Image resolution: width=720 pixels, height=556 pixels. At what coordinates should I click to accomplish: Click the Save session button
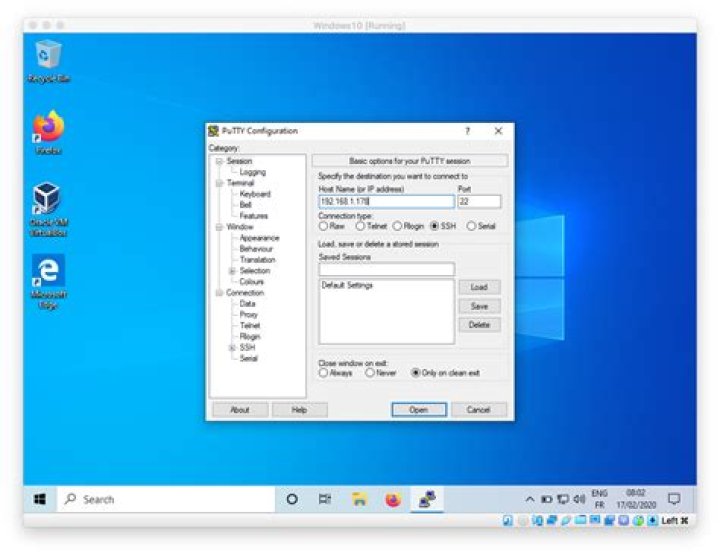click(x=479, y=306)
